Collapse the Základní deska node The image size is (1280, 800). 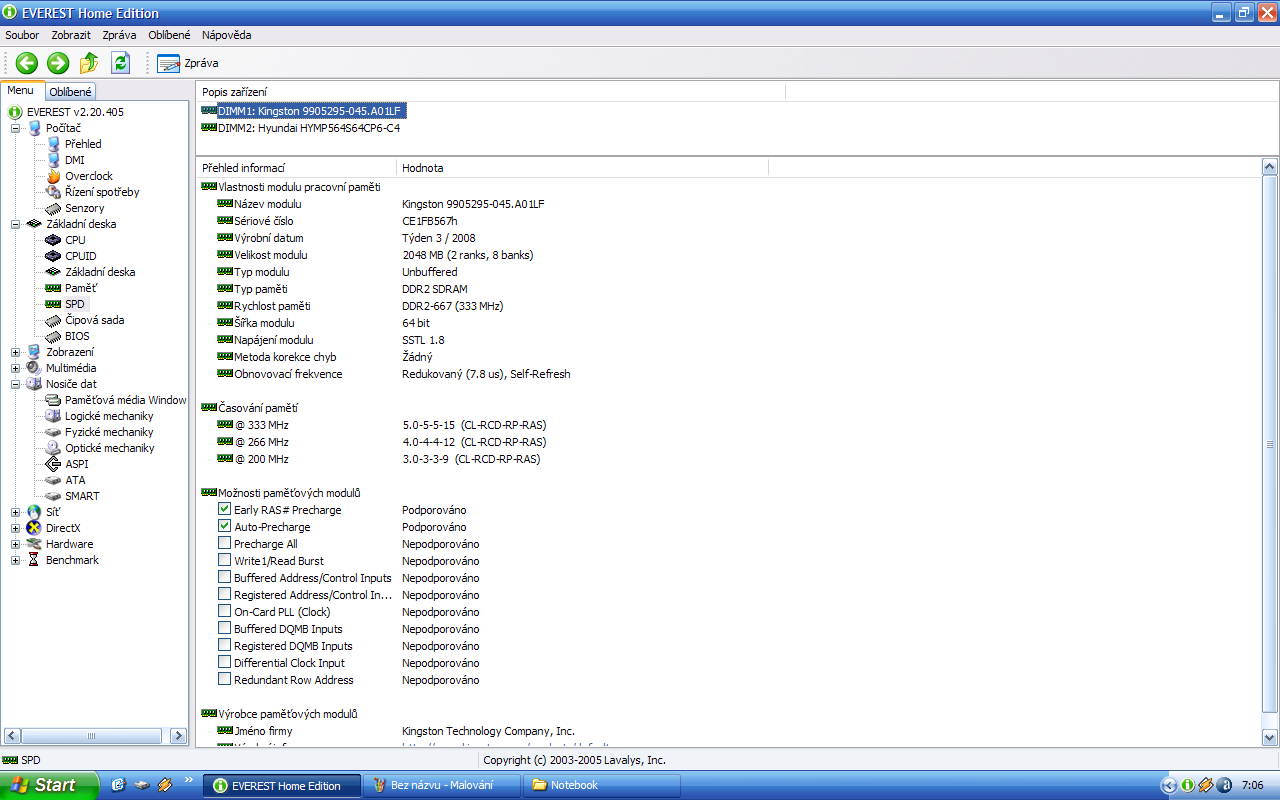(16, 224)
